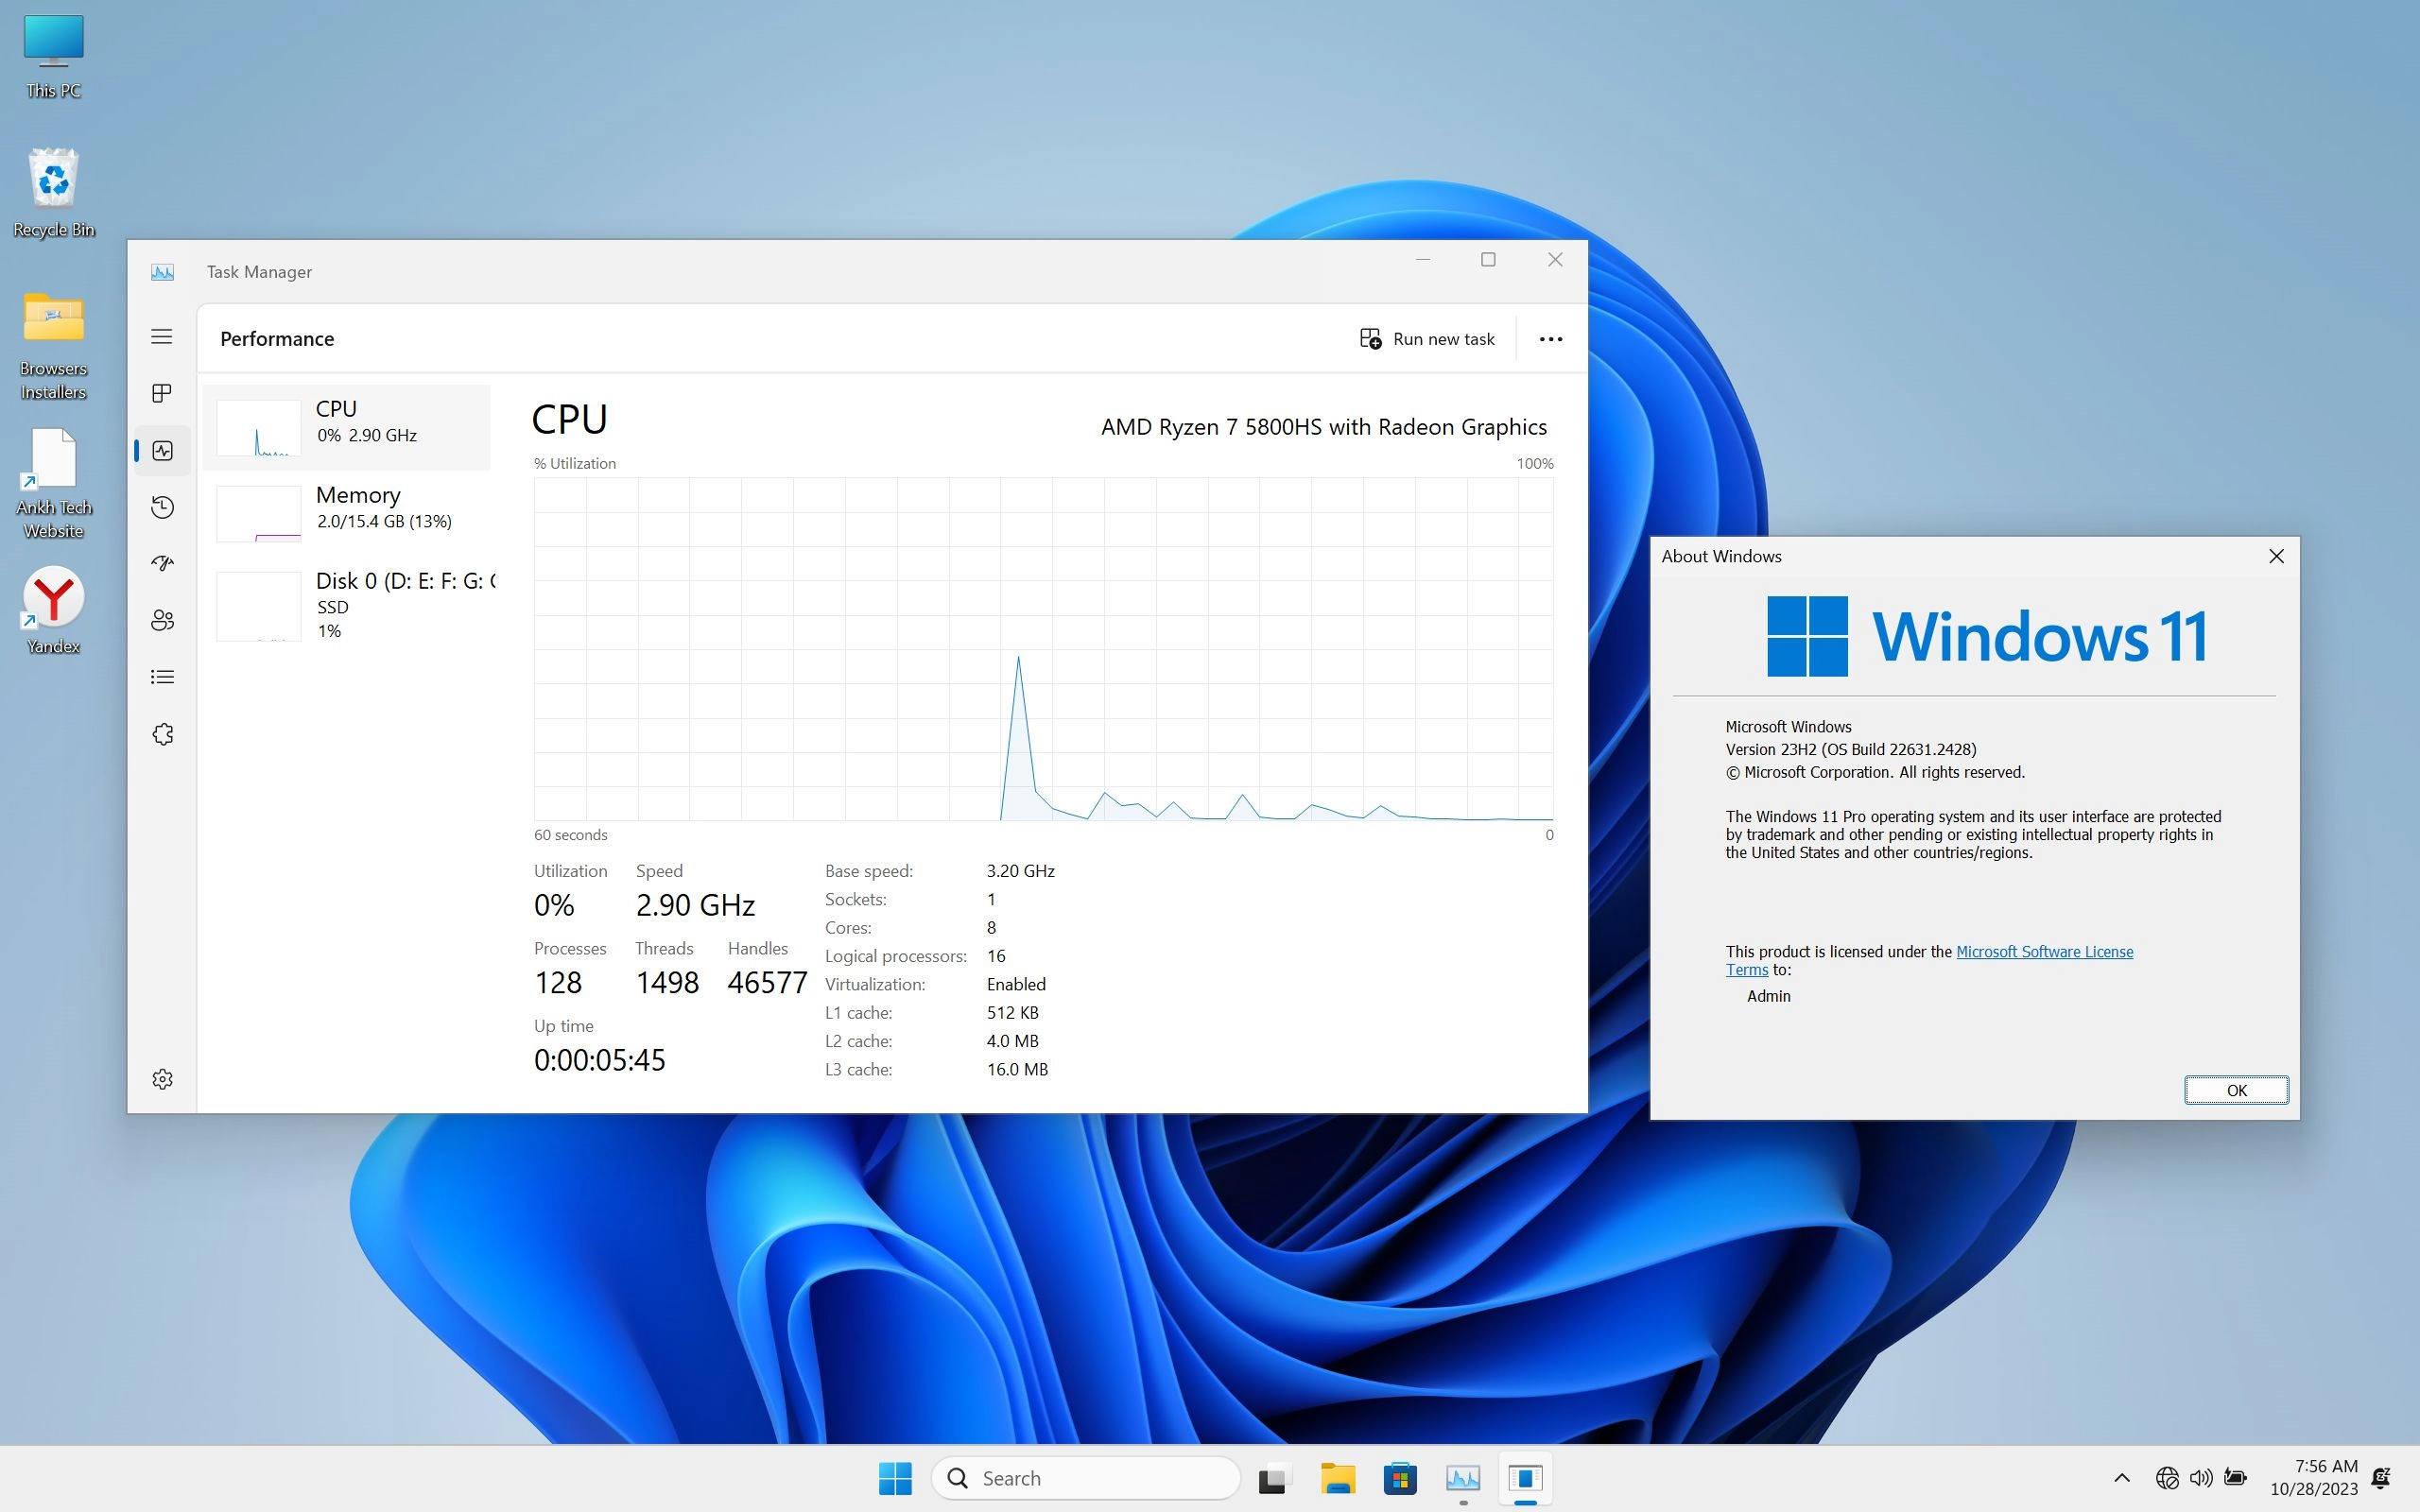
Task: Select the Performance page icon
Action: pyautogui.click(x=162, y=450)
